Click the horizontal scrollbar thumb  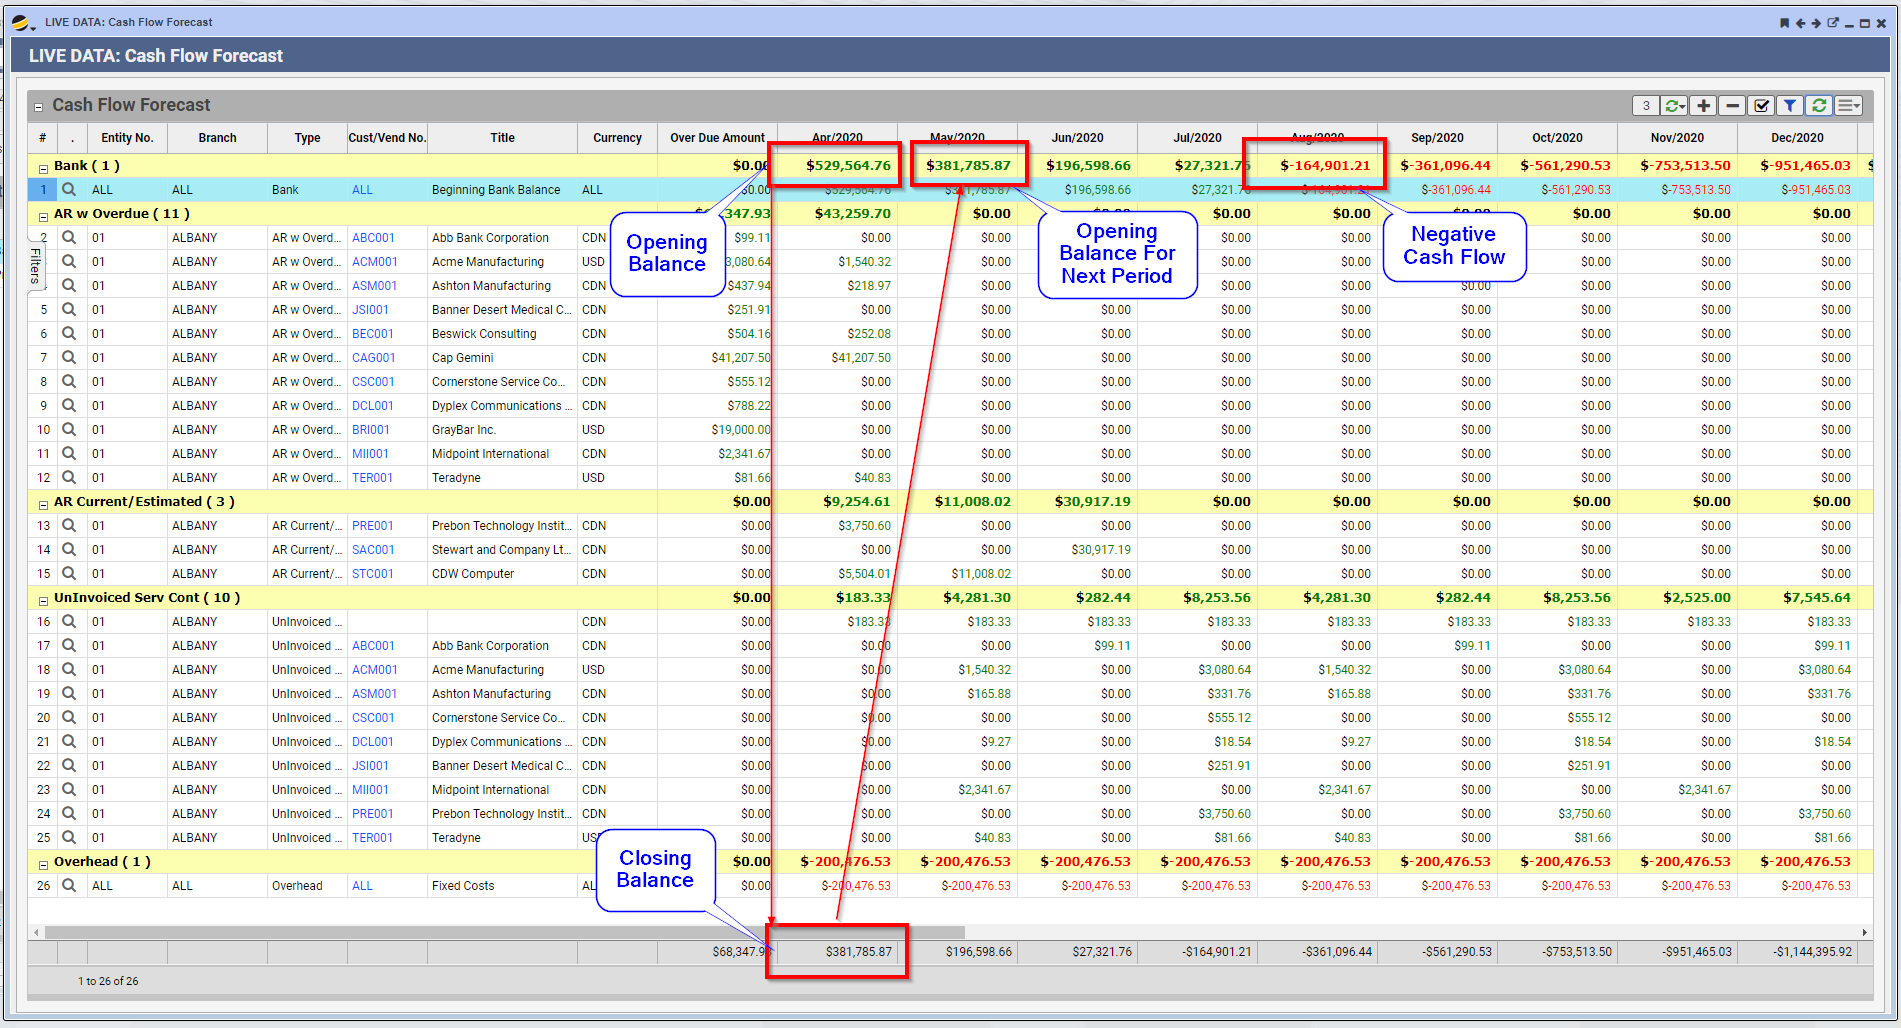(x=505, y=932)
